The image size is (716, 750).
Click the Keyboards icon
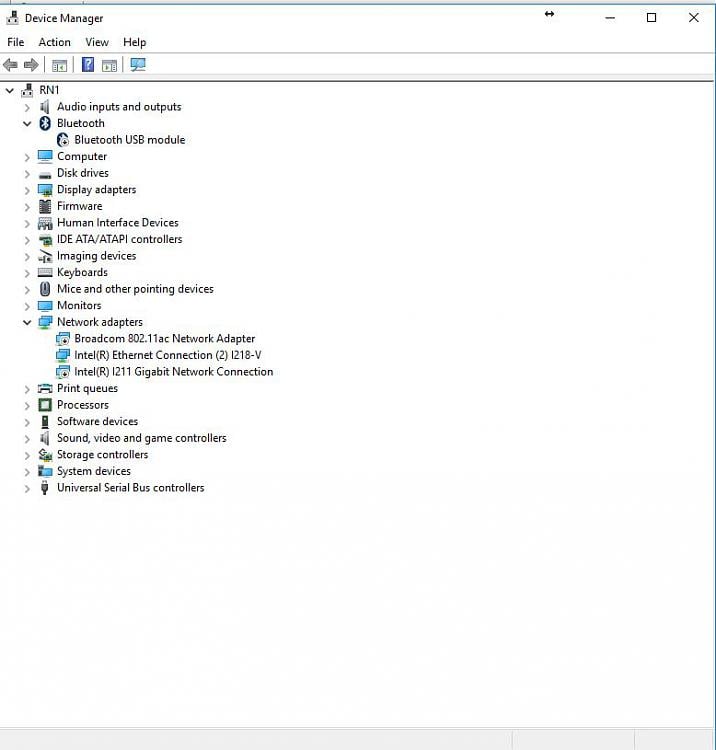[x=45, y=273]
